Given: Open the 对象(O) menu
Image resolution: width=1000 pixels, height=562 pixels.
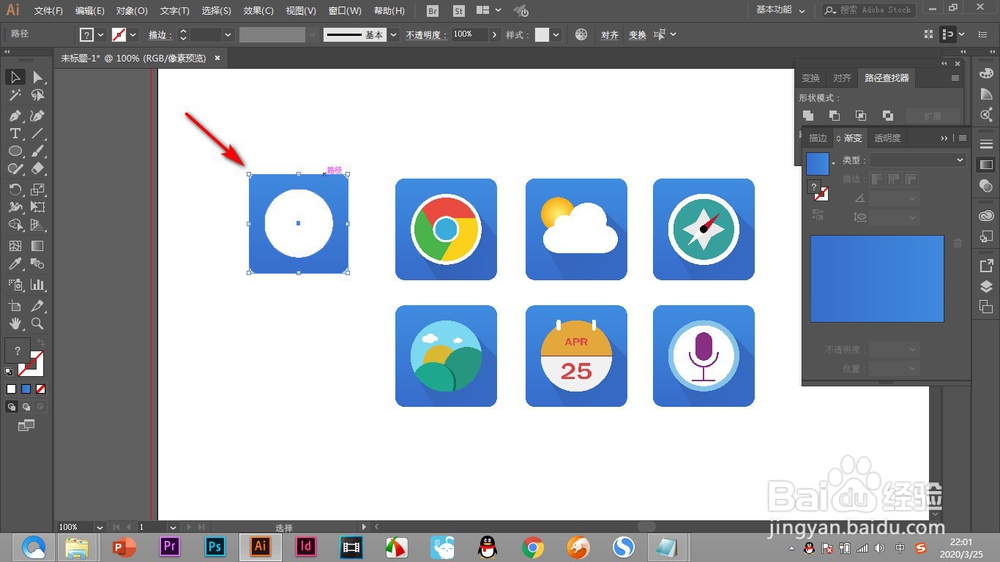Looking at the screenshot, I should [x=132, y=11].
